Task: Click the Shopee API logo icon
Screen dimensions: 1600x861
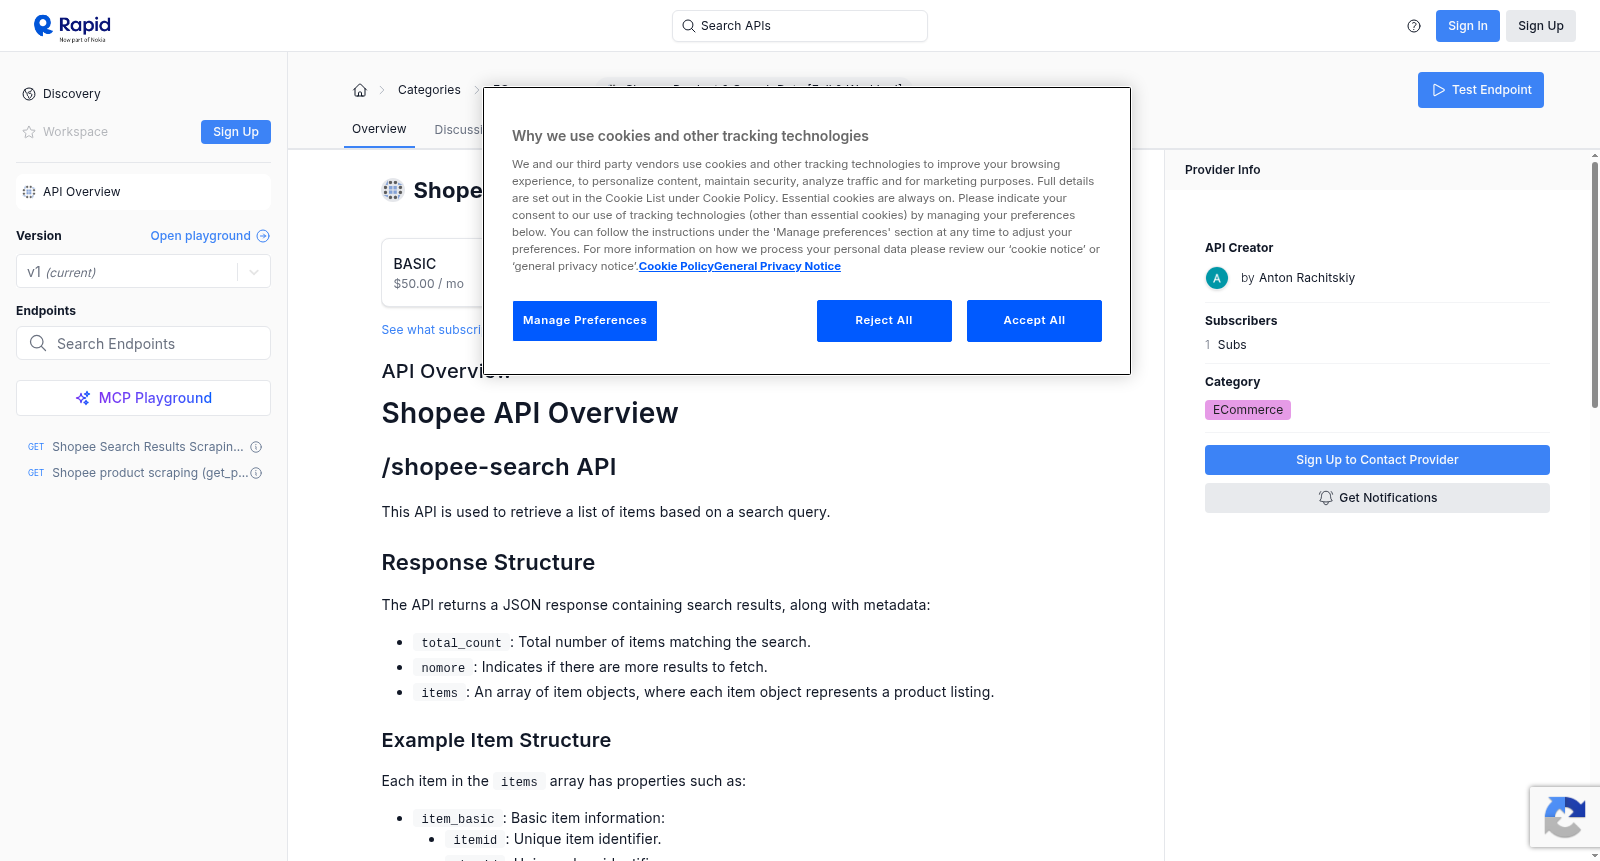Action: [x=393, y=190]
